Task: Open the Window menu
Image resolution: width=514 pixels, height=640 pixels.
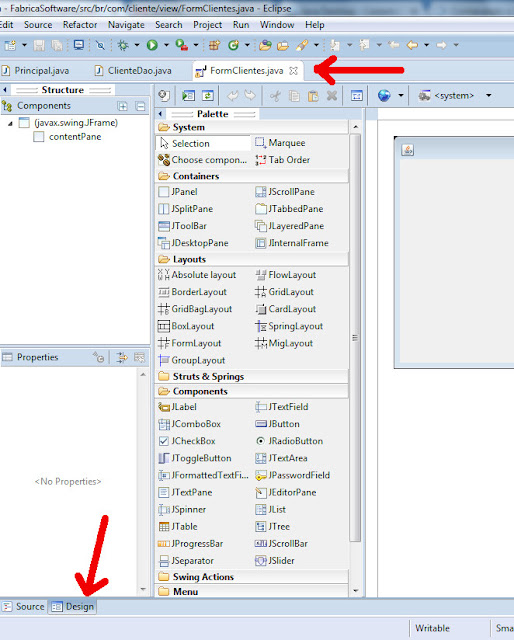Action: tap(277, 25)
